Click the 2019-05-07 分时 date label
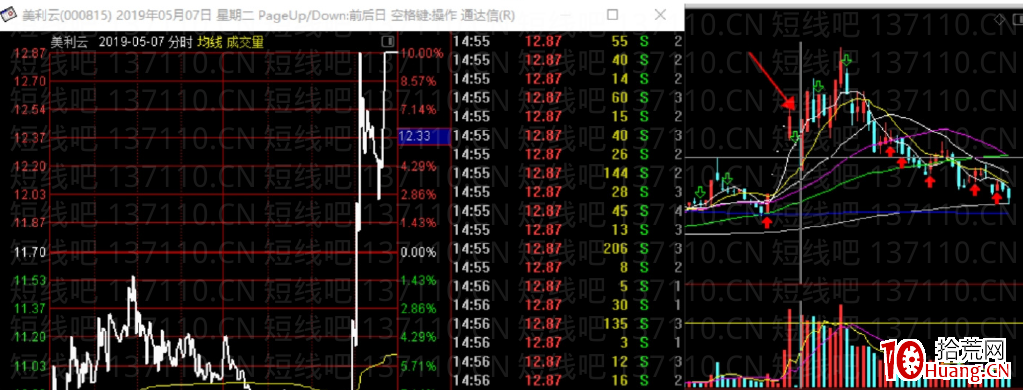 click(145, 42)
